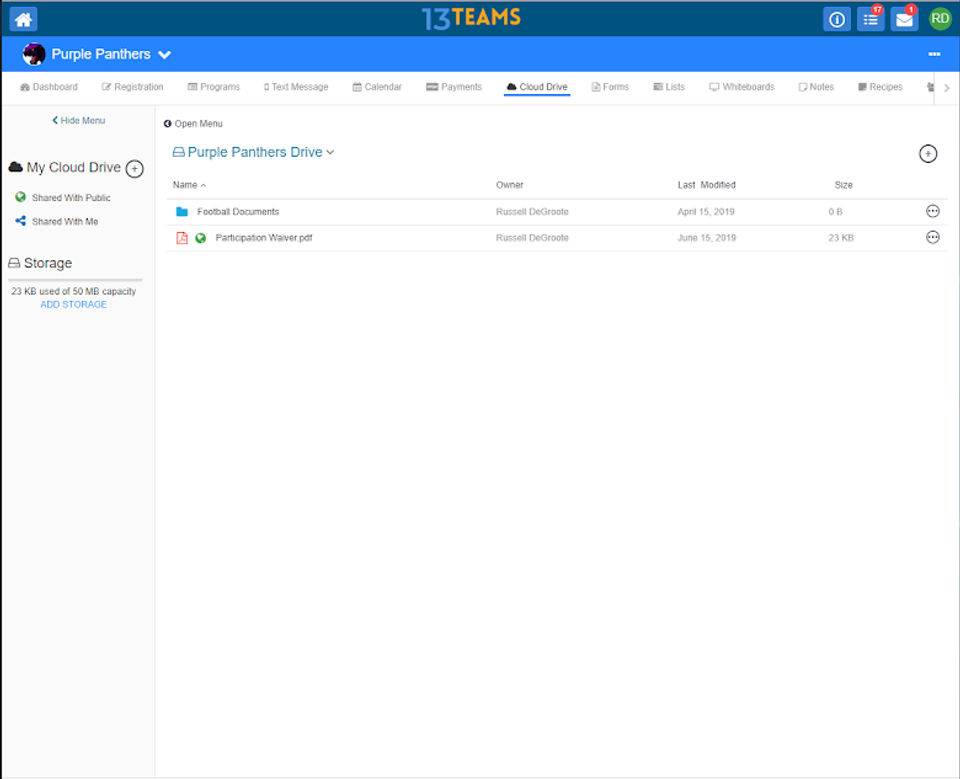Click the Shared With Public globe icon

20,197
